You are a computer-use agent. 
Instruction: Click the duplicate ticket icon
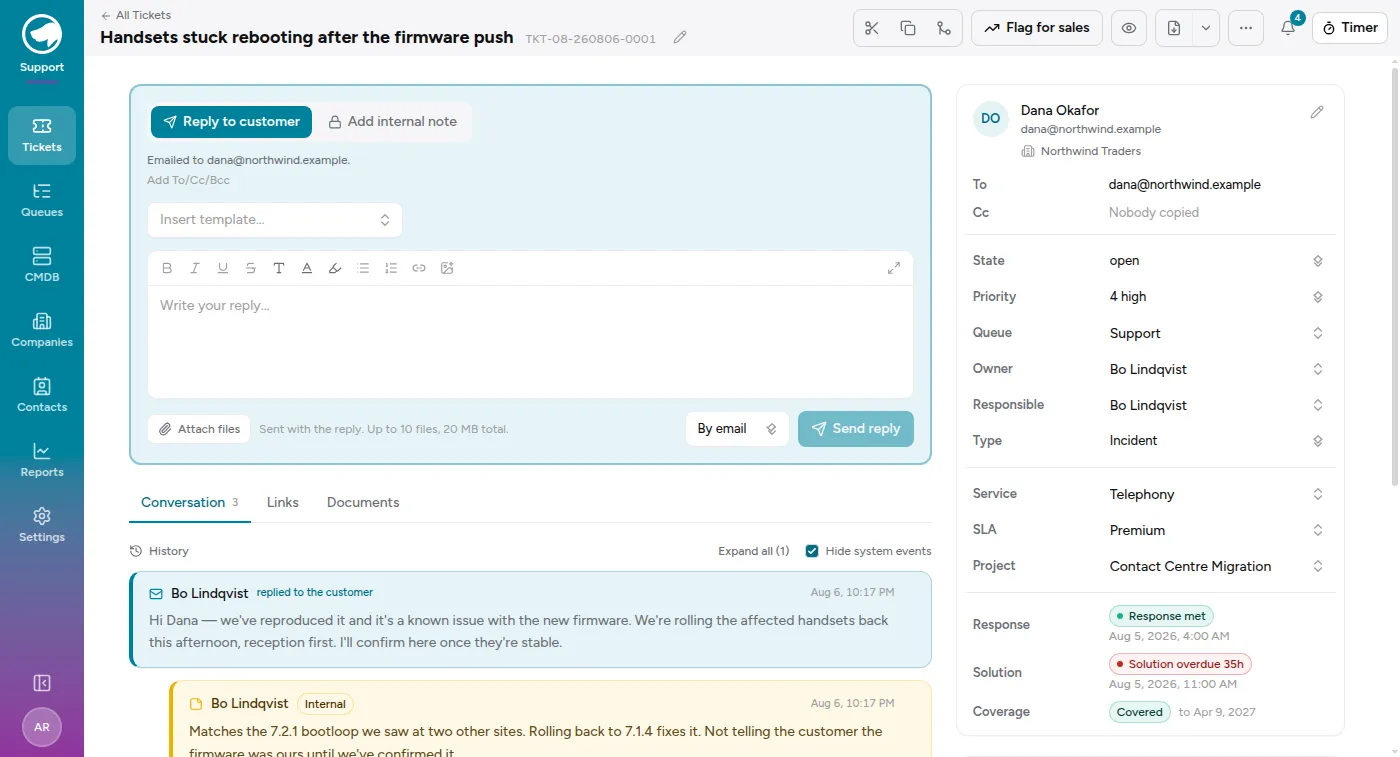click(x=908, y=28)
